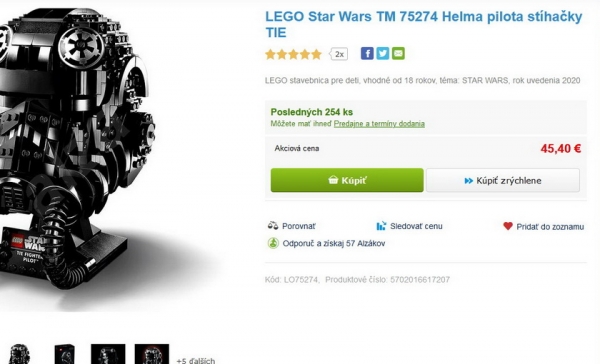
Task: Open Predajne a termíny dodania link
Action: click(379, 124)
